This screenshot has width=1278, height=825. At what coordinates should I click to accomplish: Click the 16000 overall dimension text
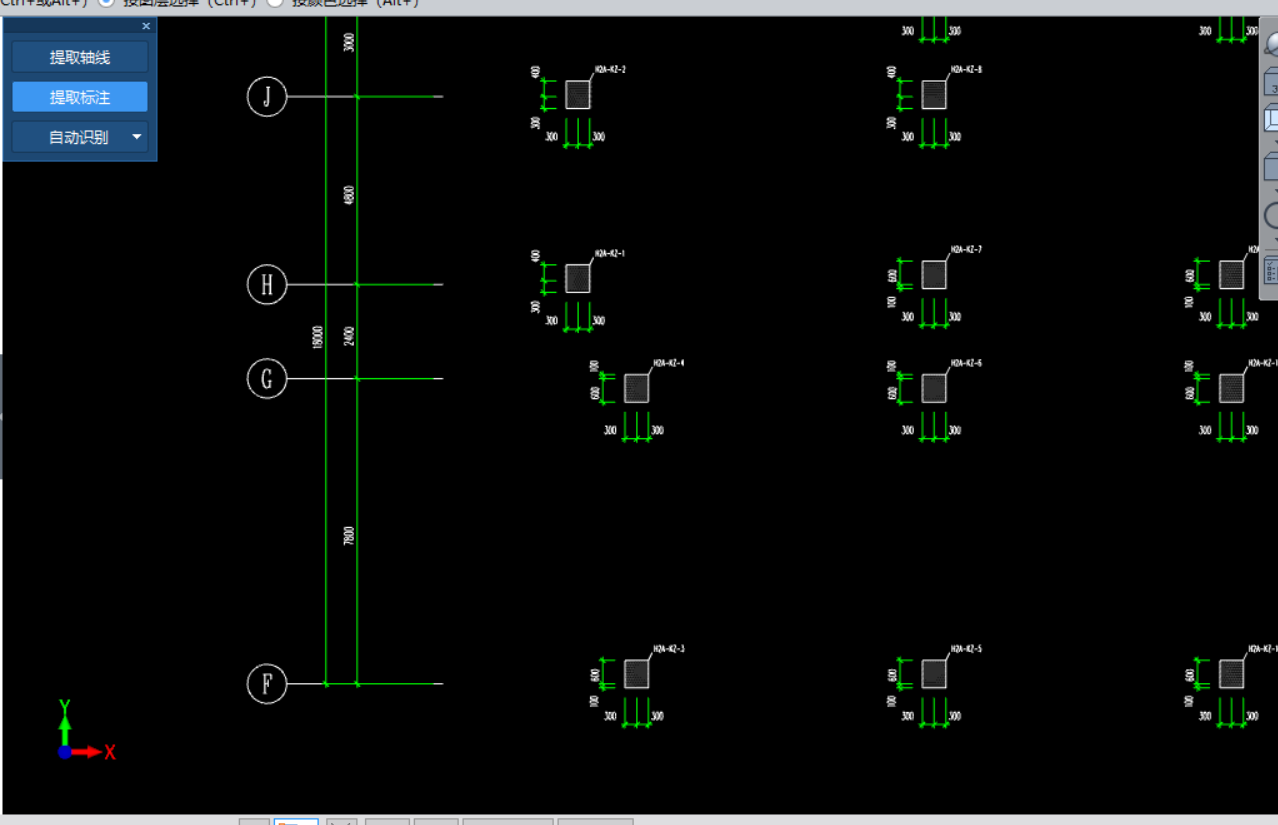pyautogui.click(x=318, y=336)
